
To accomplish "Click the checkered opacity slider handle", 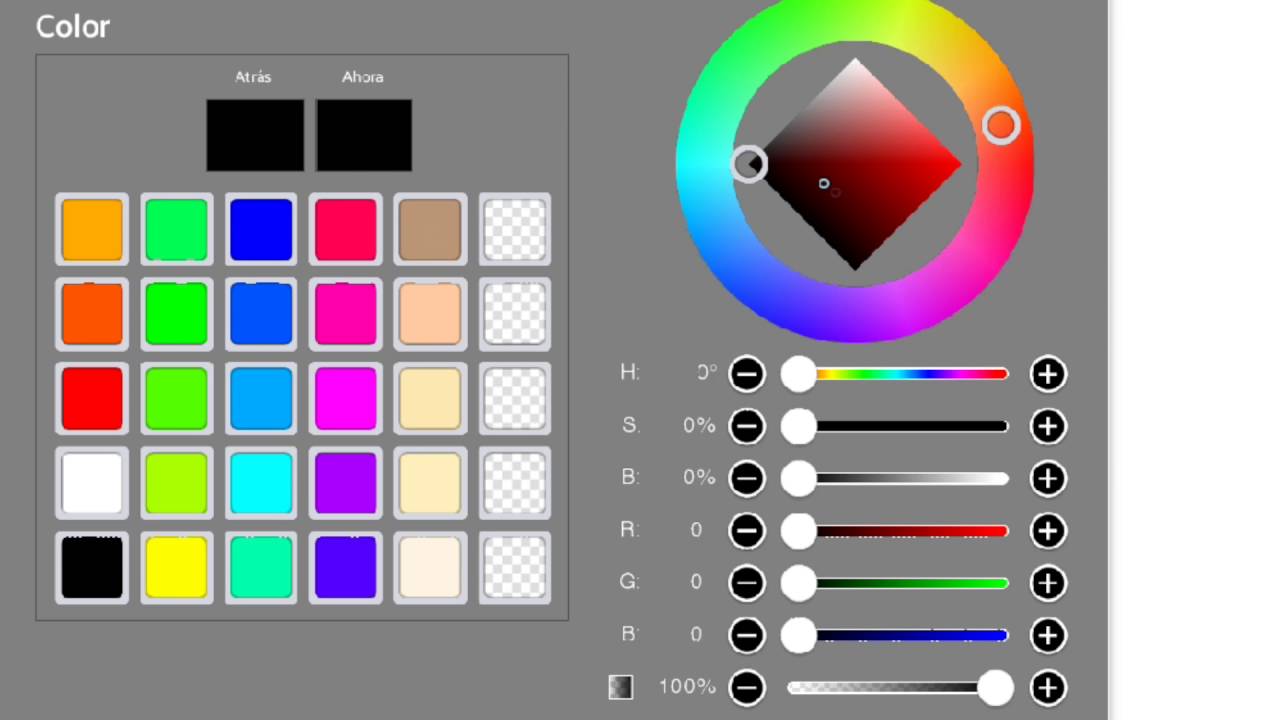I will (x=995, y=687).
